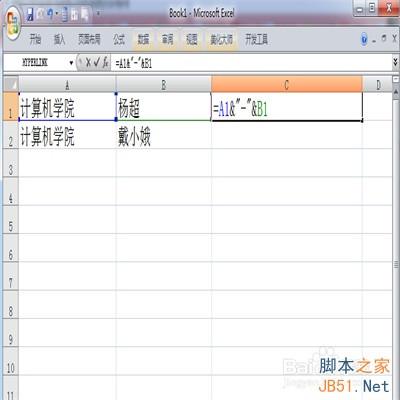Image resolution: width=400 pixels, height=400 pixels.
Task: Expand the formula bar with double chevron
Action: coord(395,62)
